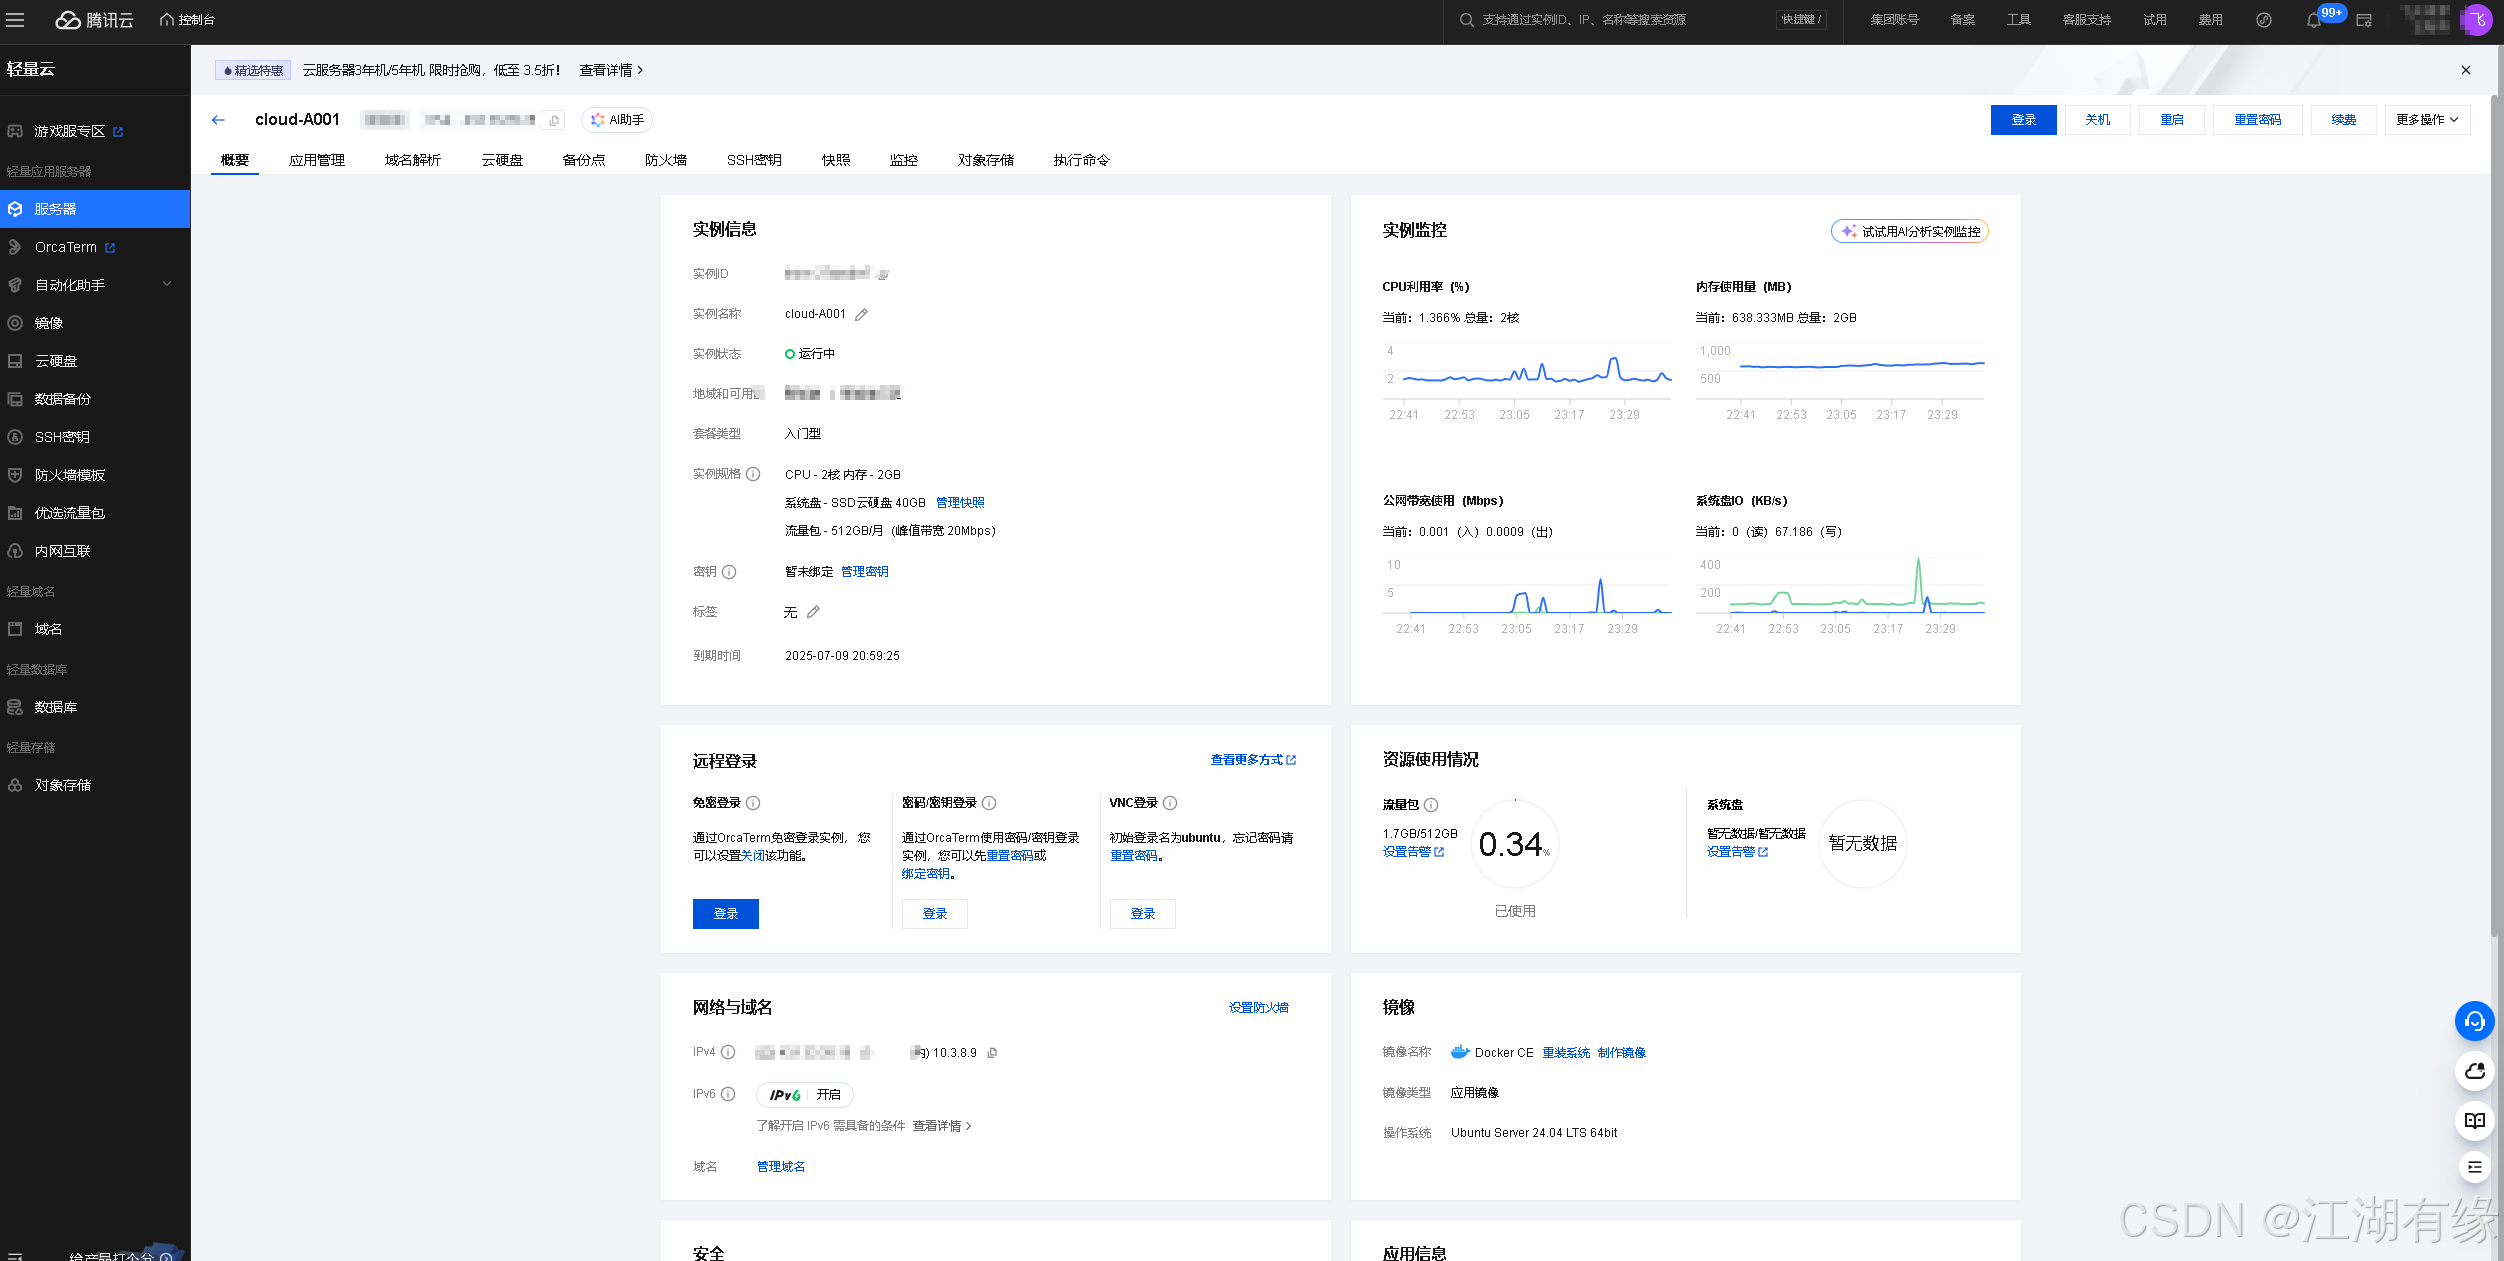Switch to the 防火墙 tab
The width and height of the screenshot is (2504, 1261).
(665, 160)
